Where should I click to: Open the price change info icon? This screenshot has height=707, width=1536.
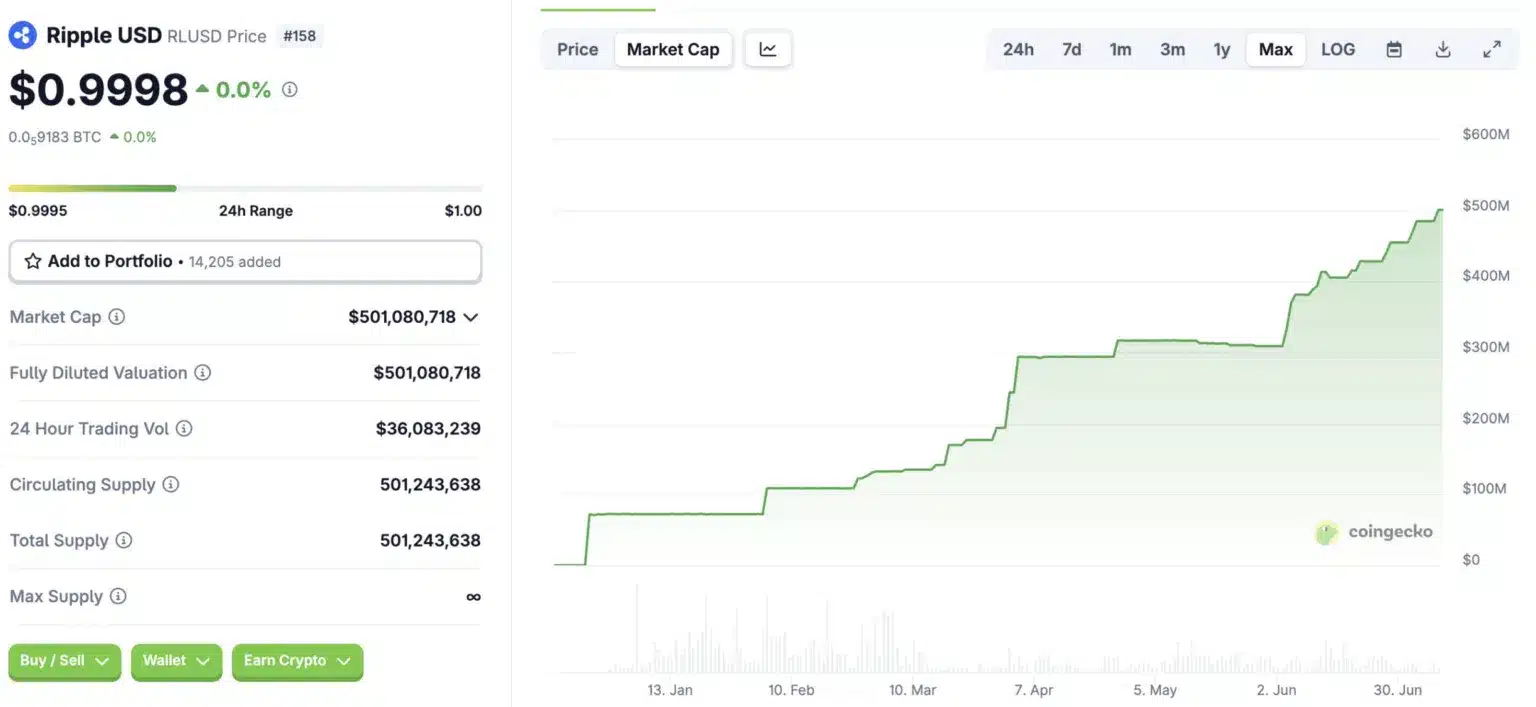click(290, 89)
